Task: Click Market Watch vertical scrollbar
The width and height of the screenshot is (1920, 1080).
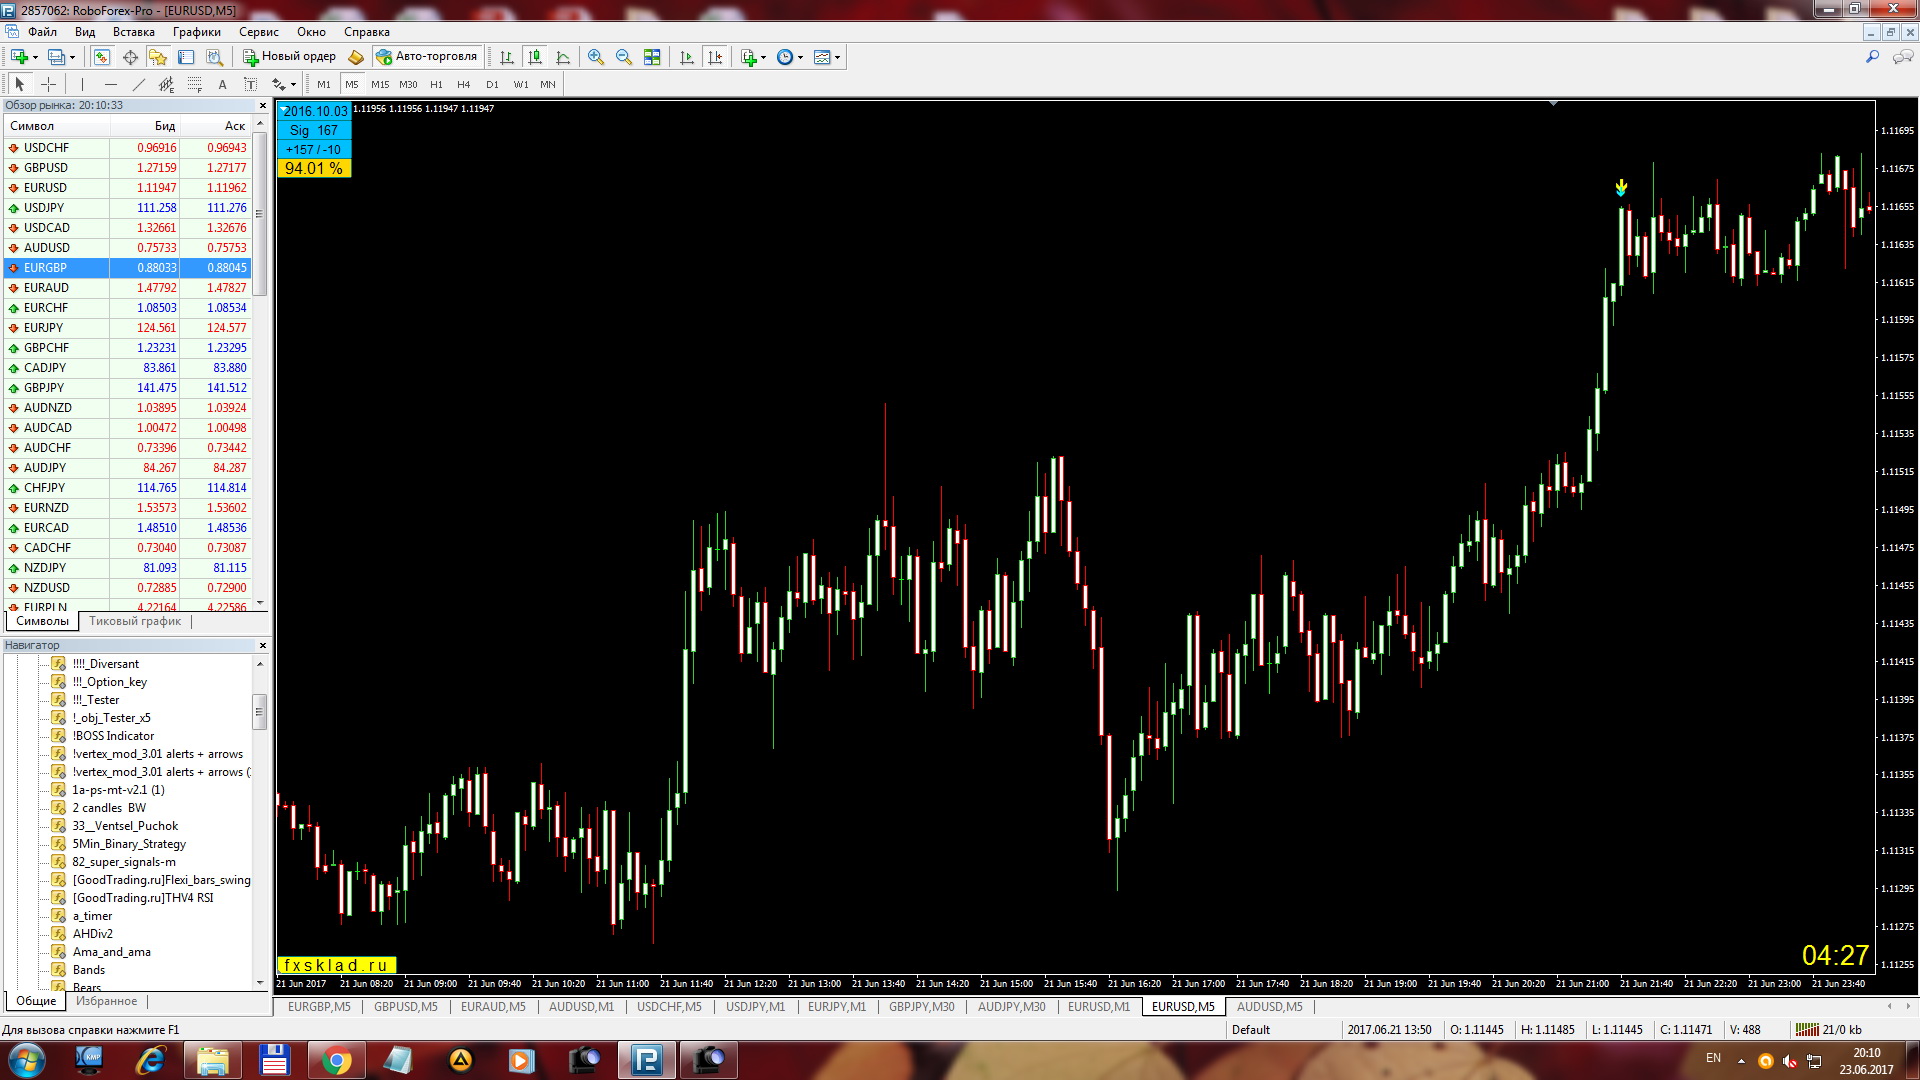Action: point(260,214)
